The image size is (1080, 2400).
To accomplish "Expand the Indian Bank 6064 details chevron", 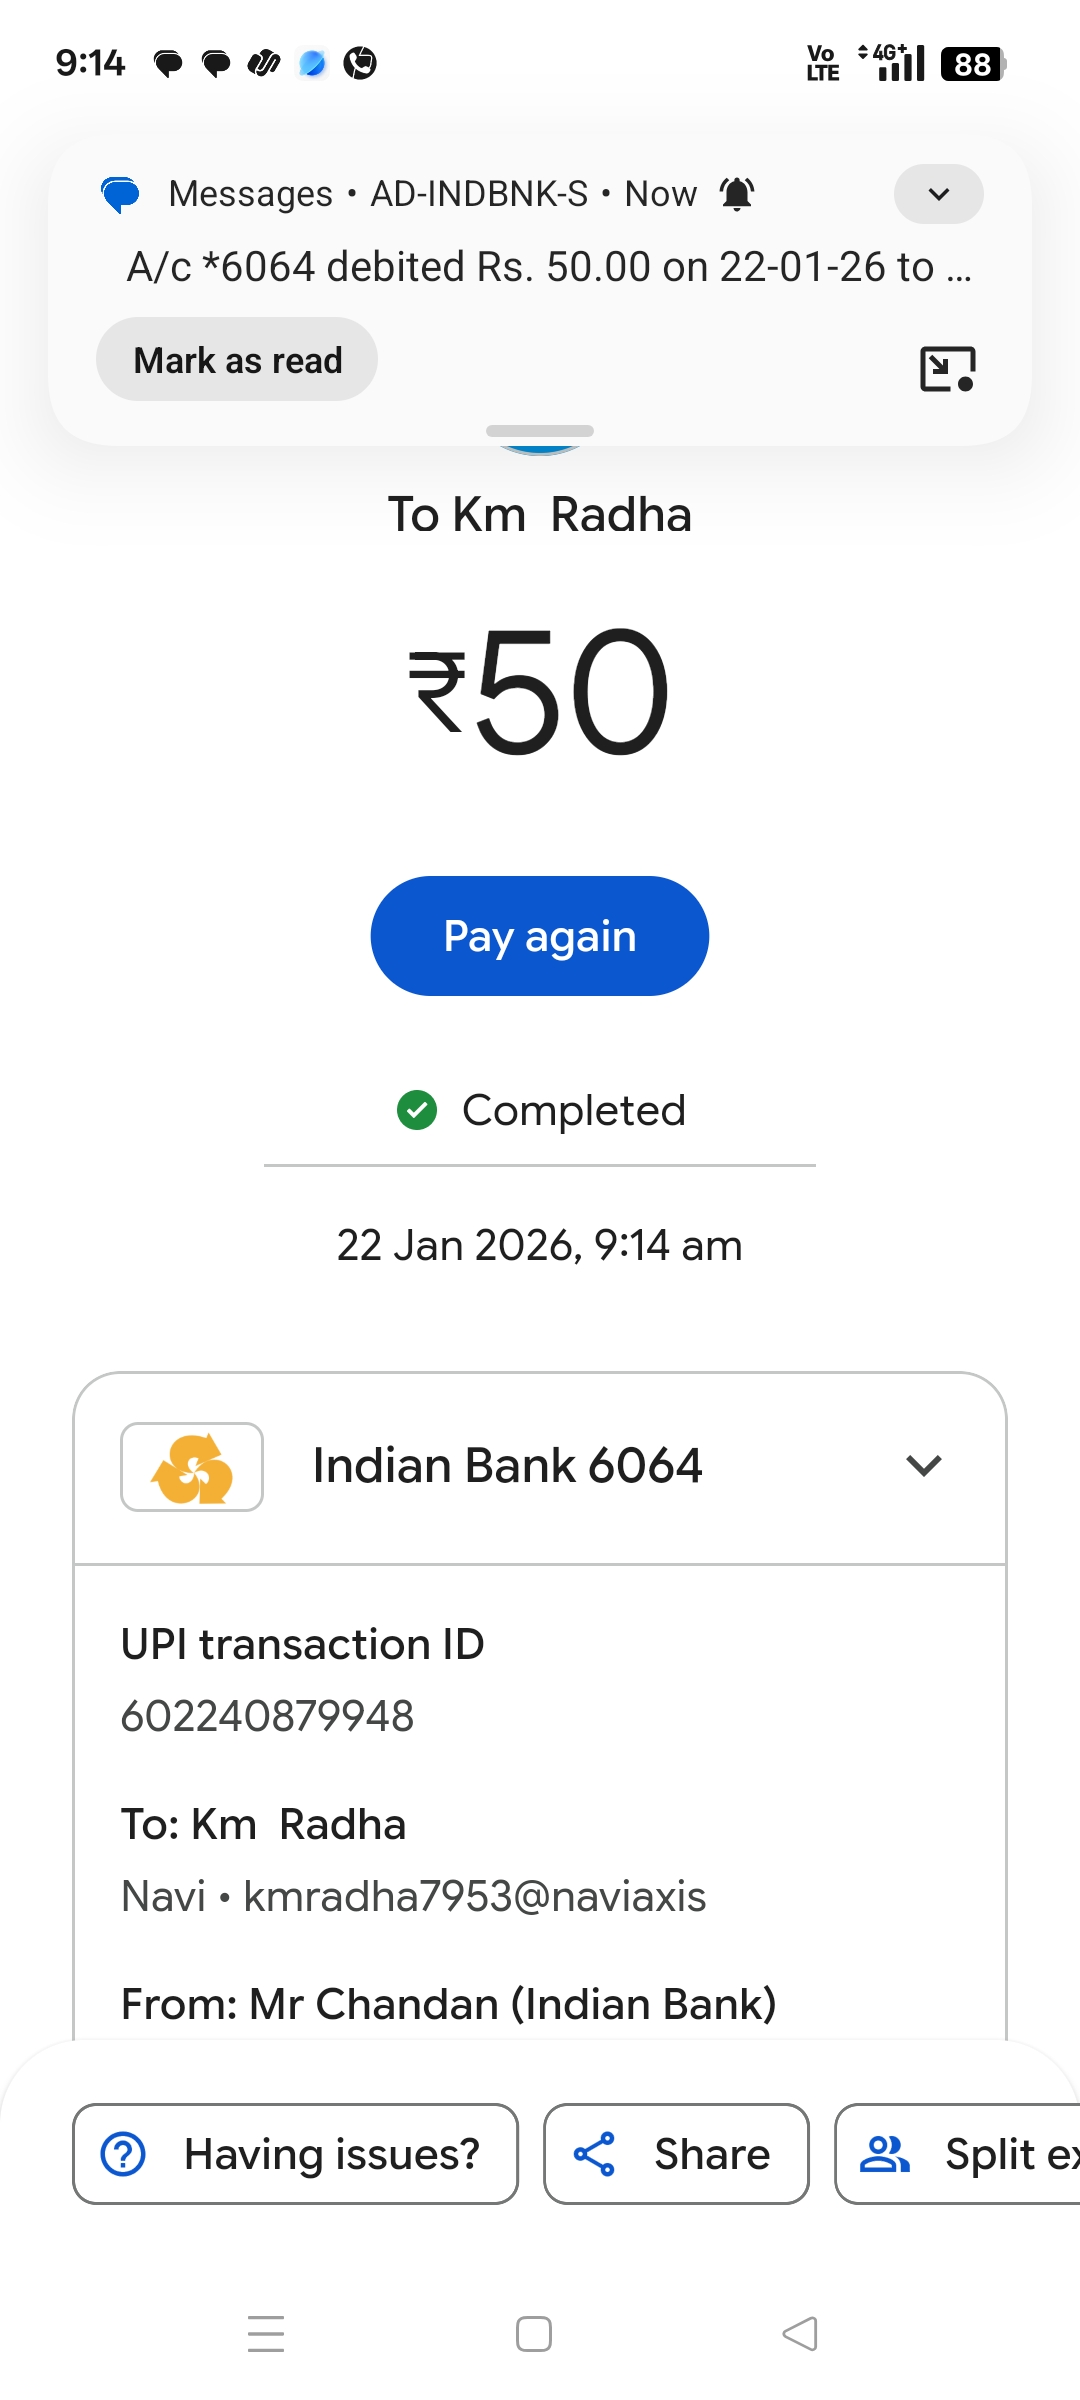I will click(x=923, y=1466).
